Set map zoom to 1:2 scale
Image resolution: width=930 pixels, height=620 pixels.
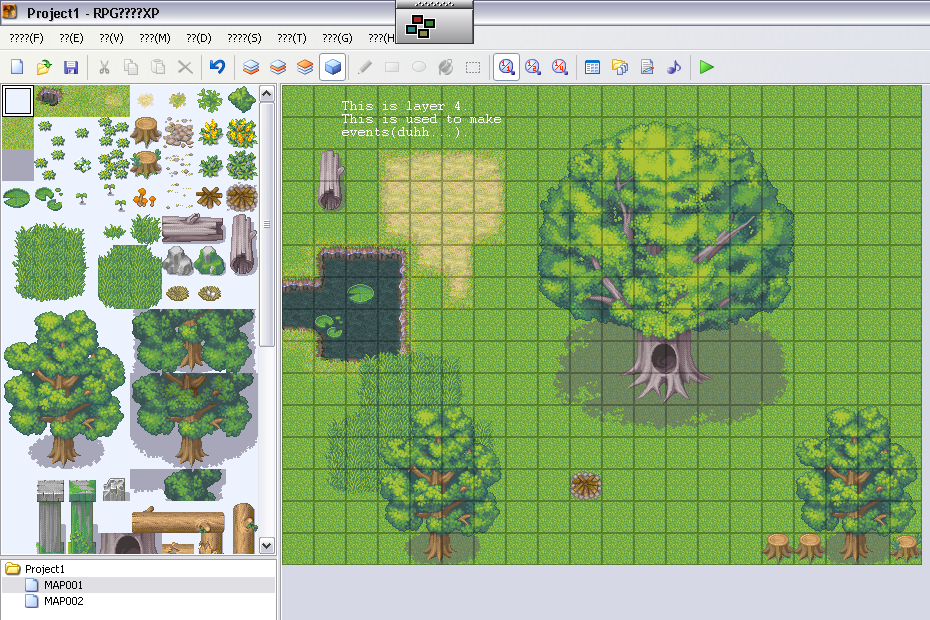click(x=533, y=67)
